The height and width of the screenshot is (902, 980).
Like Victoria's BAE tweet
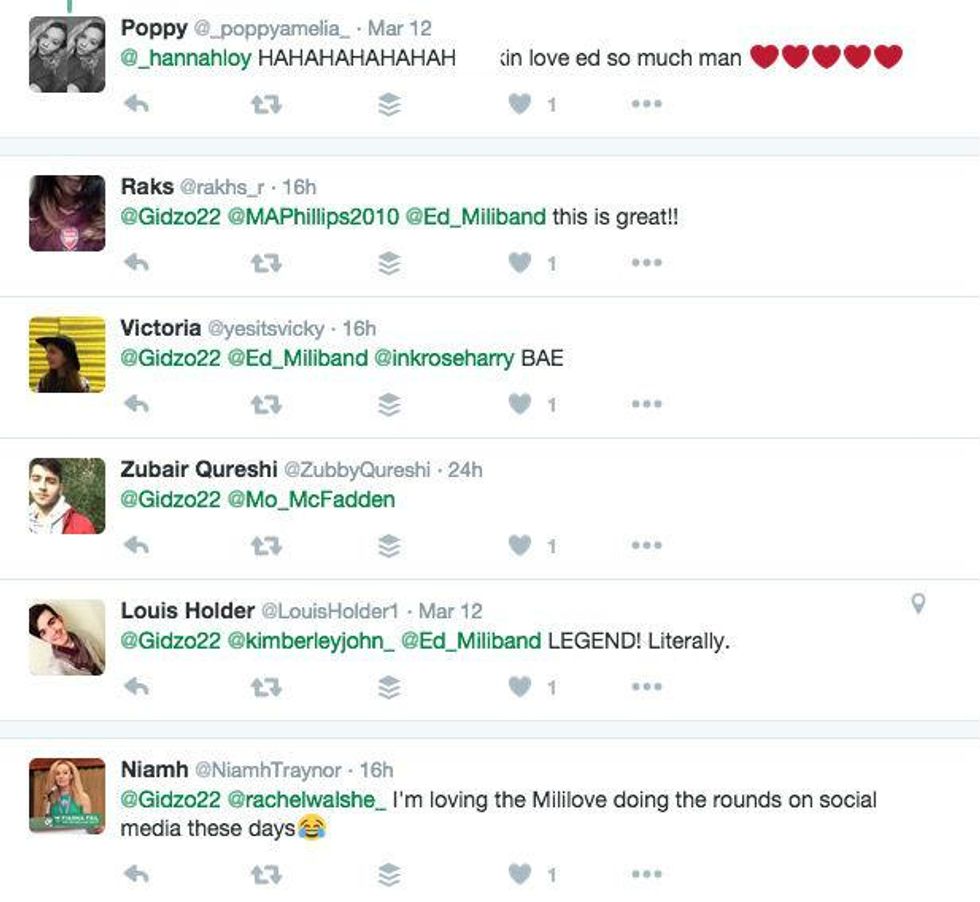519,404
